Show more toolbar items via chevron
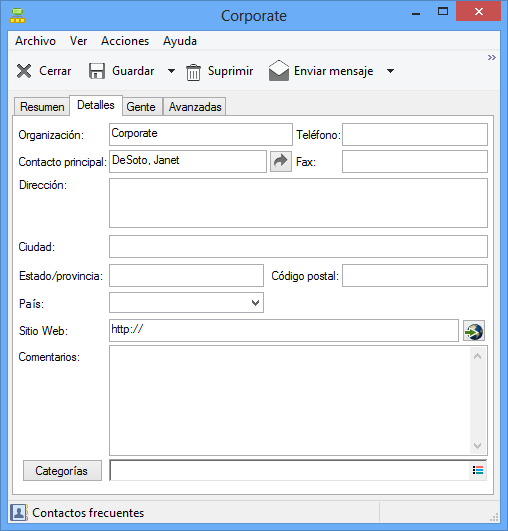 [492, 58]
